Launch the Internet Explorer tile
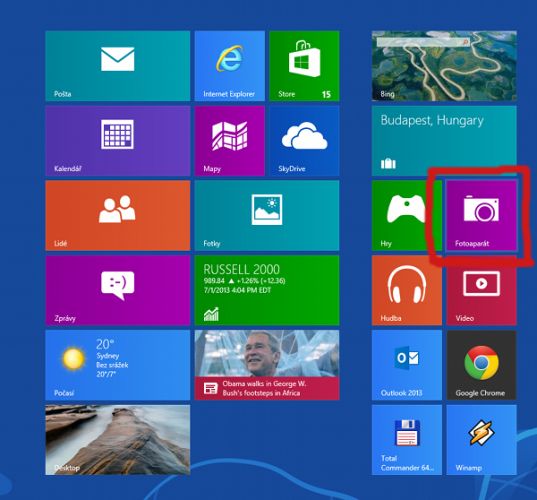 (x=230, y=66)
